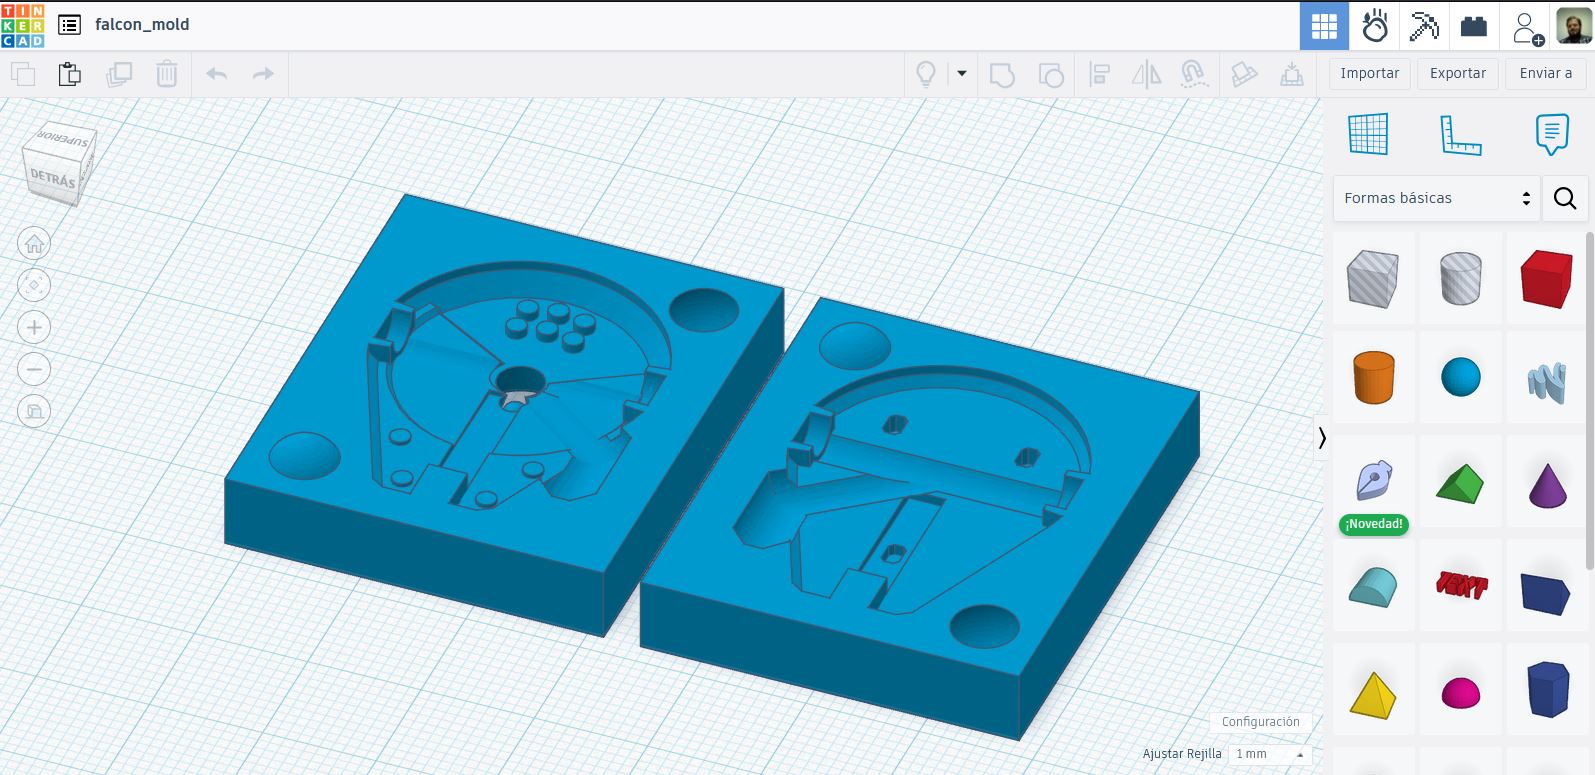
Task: Collapse the shapes panel chevron
Action: [1322, 438]
